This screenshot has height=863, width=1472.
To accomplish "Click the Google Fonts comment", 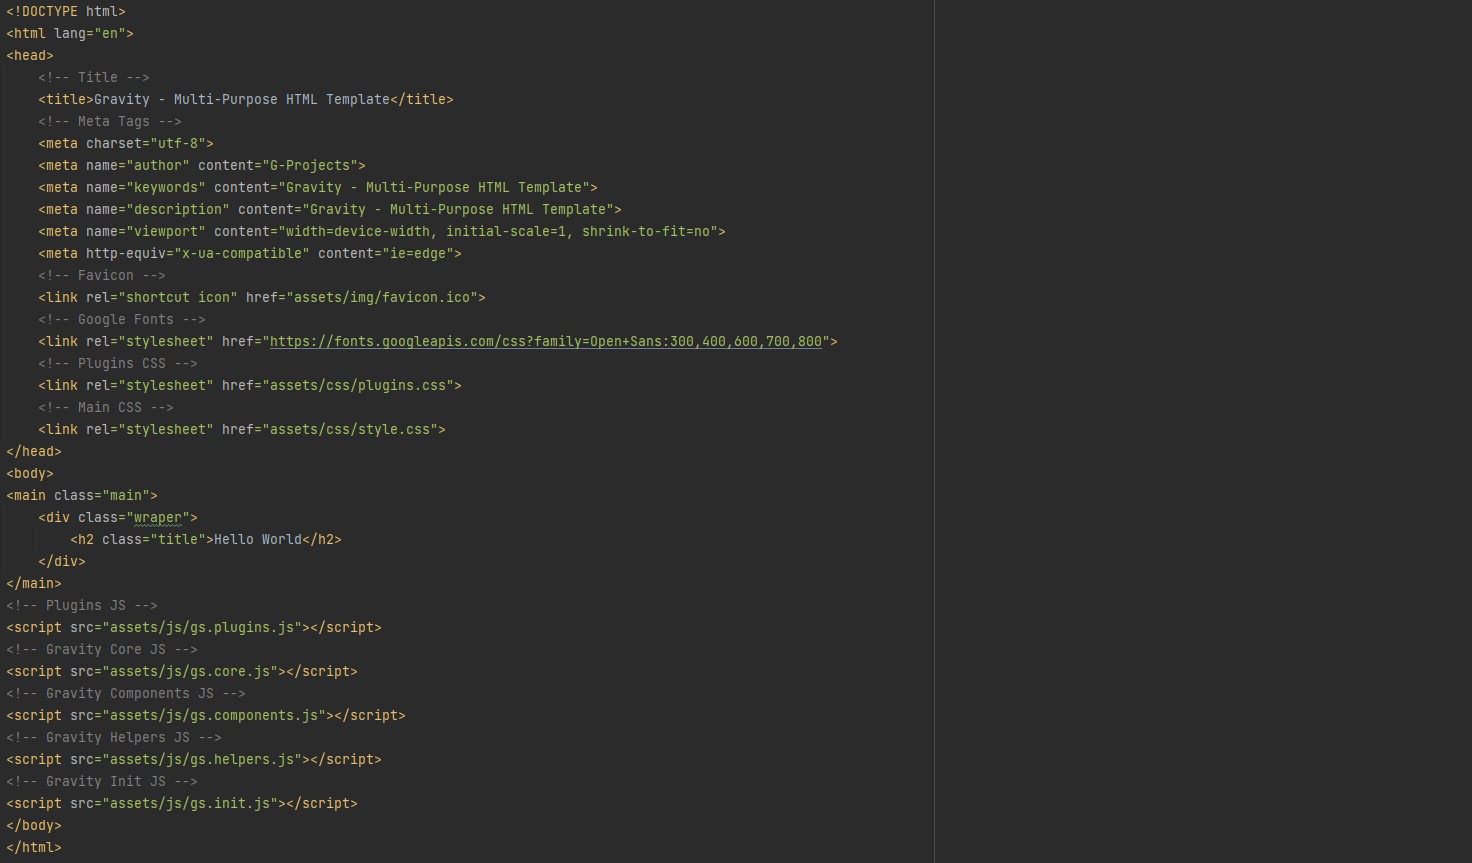I will [122, 320].
